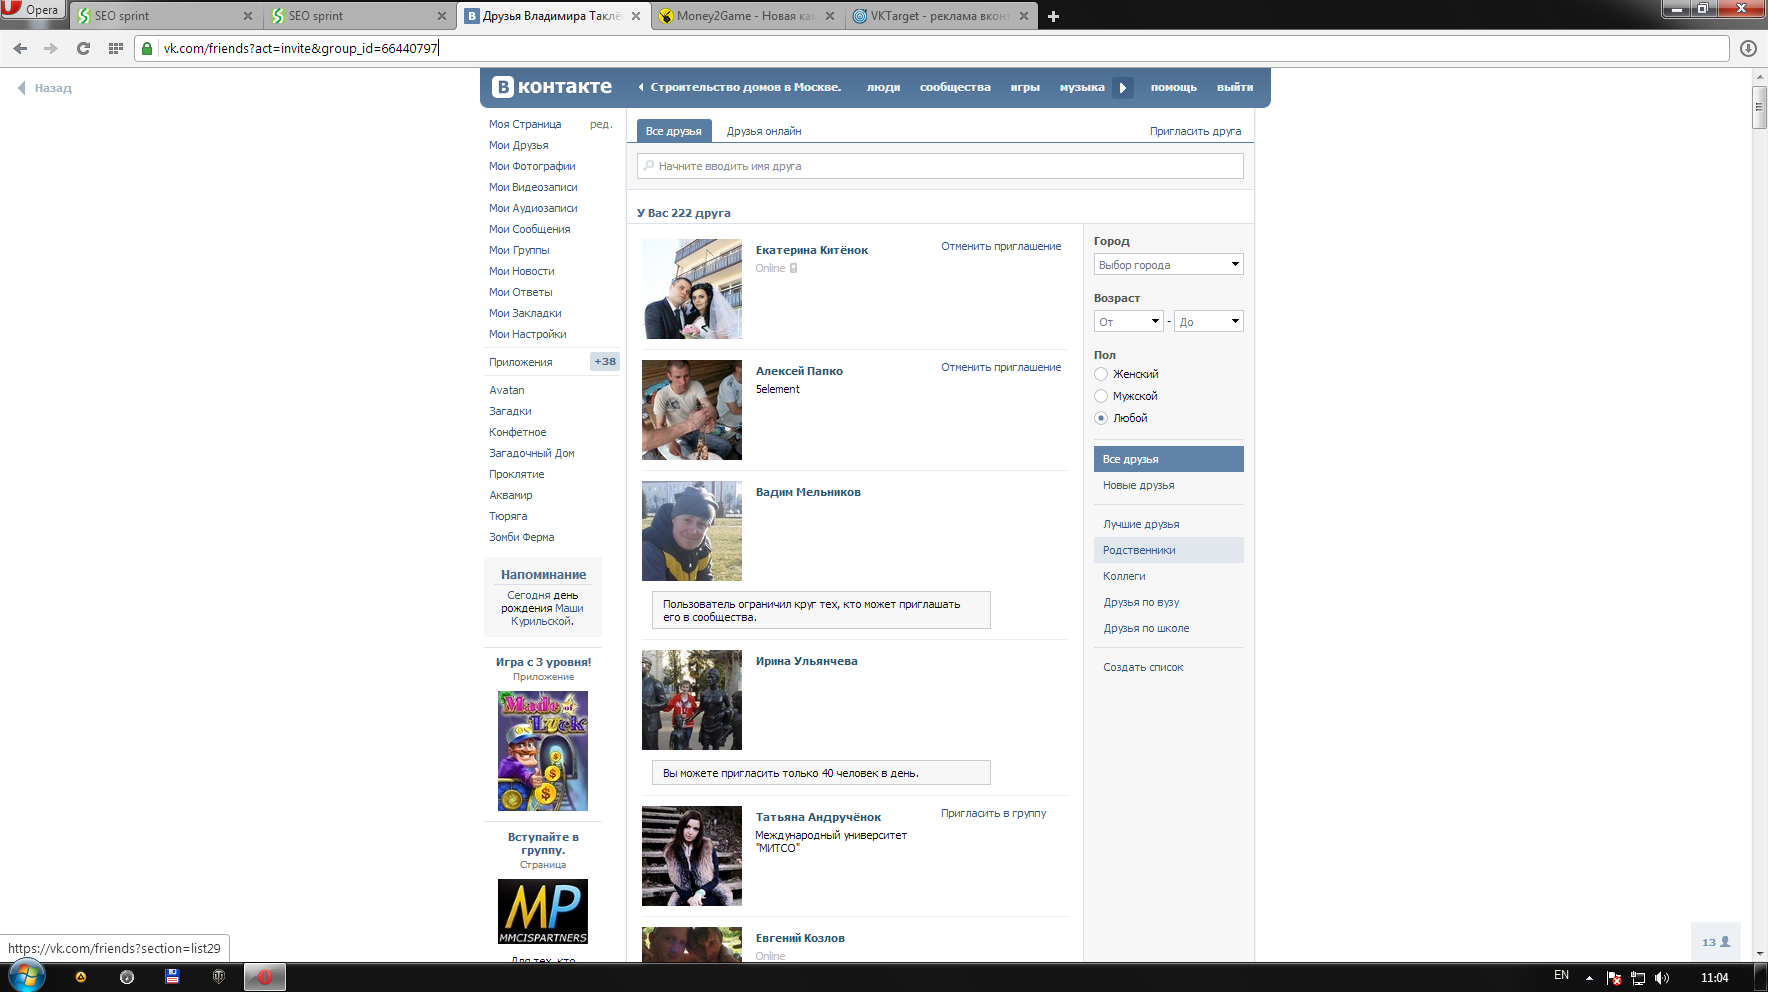Screen dimensions: 1768x992
Task: Open сообщества in the VK header
Action: coord(955,87)
